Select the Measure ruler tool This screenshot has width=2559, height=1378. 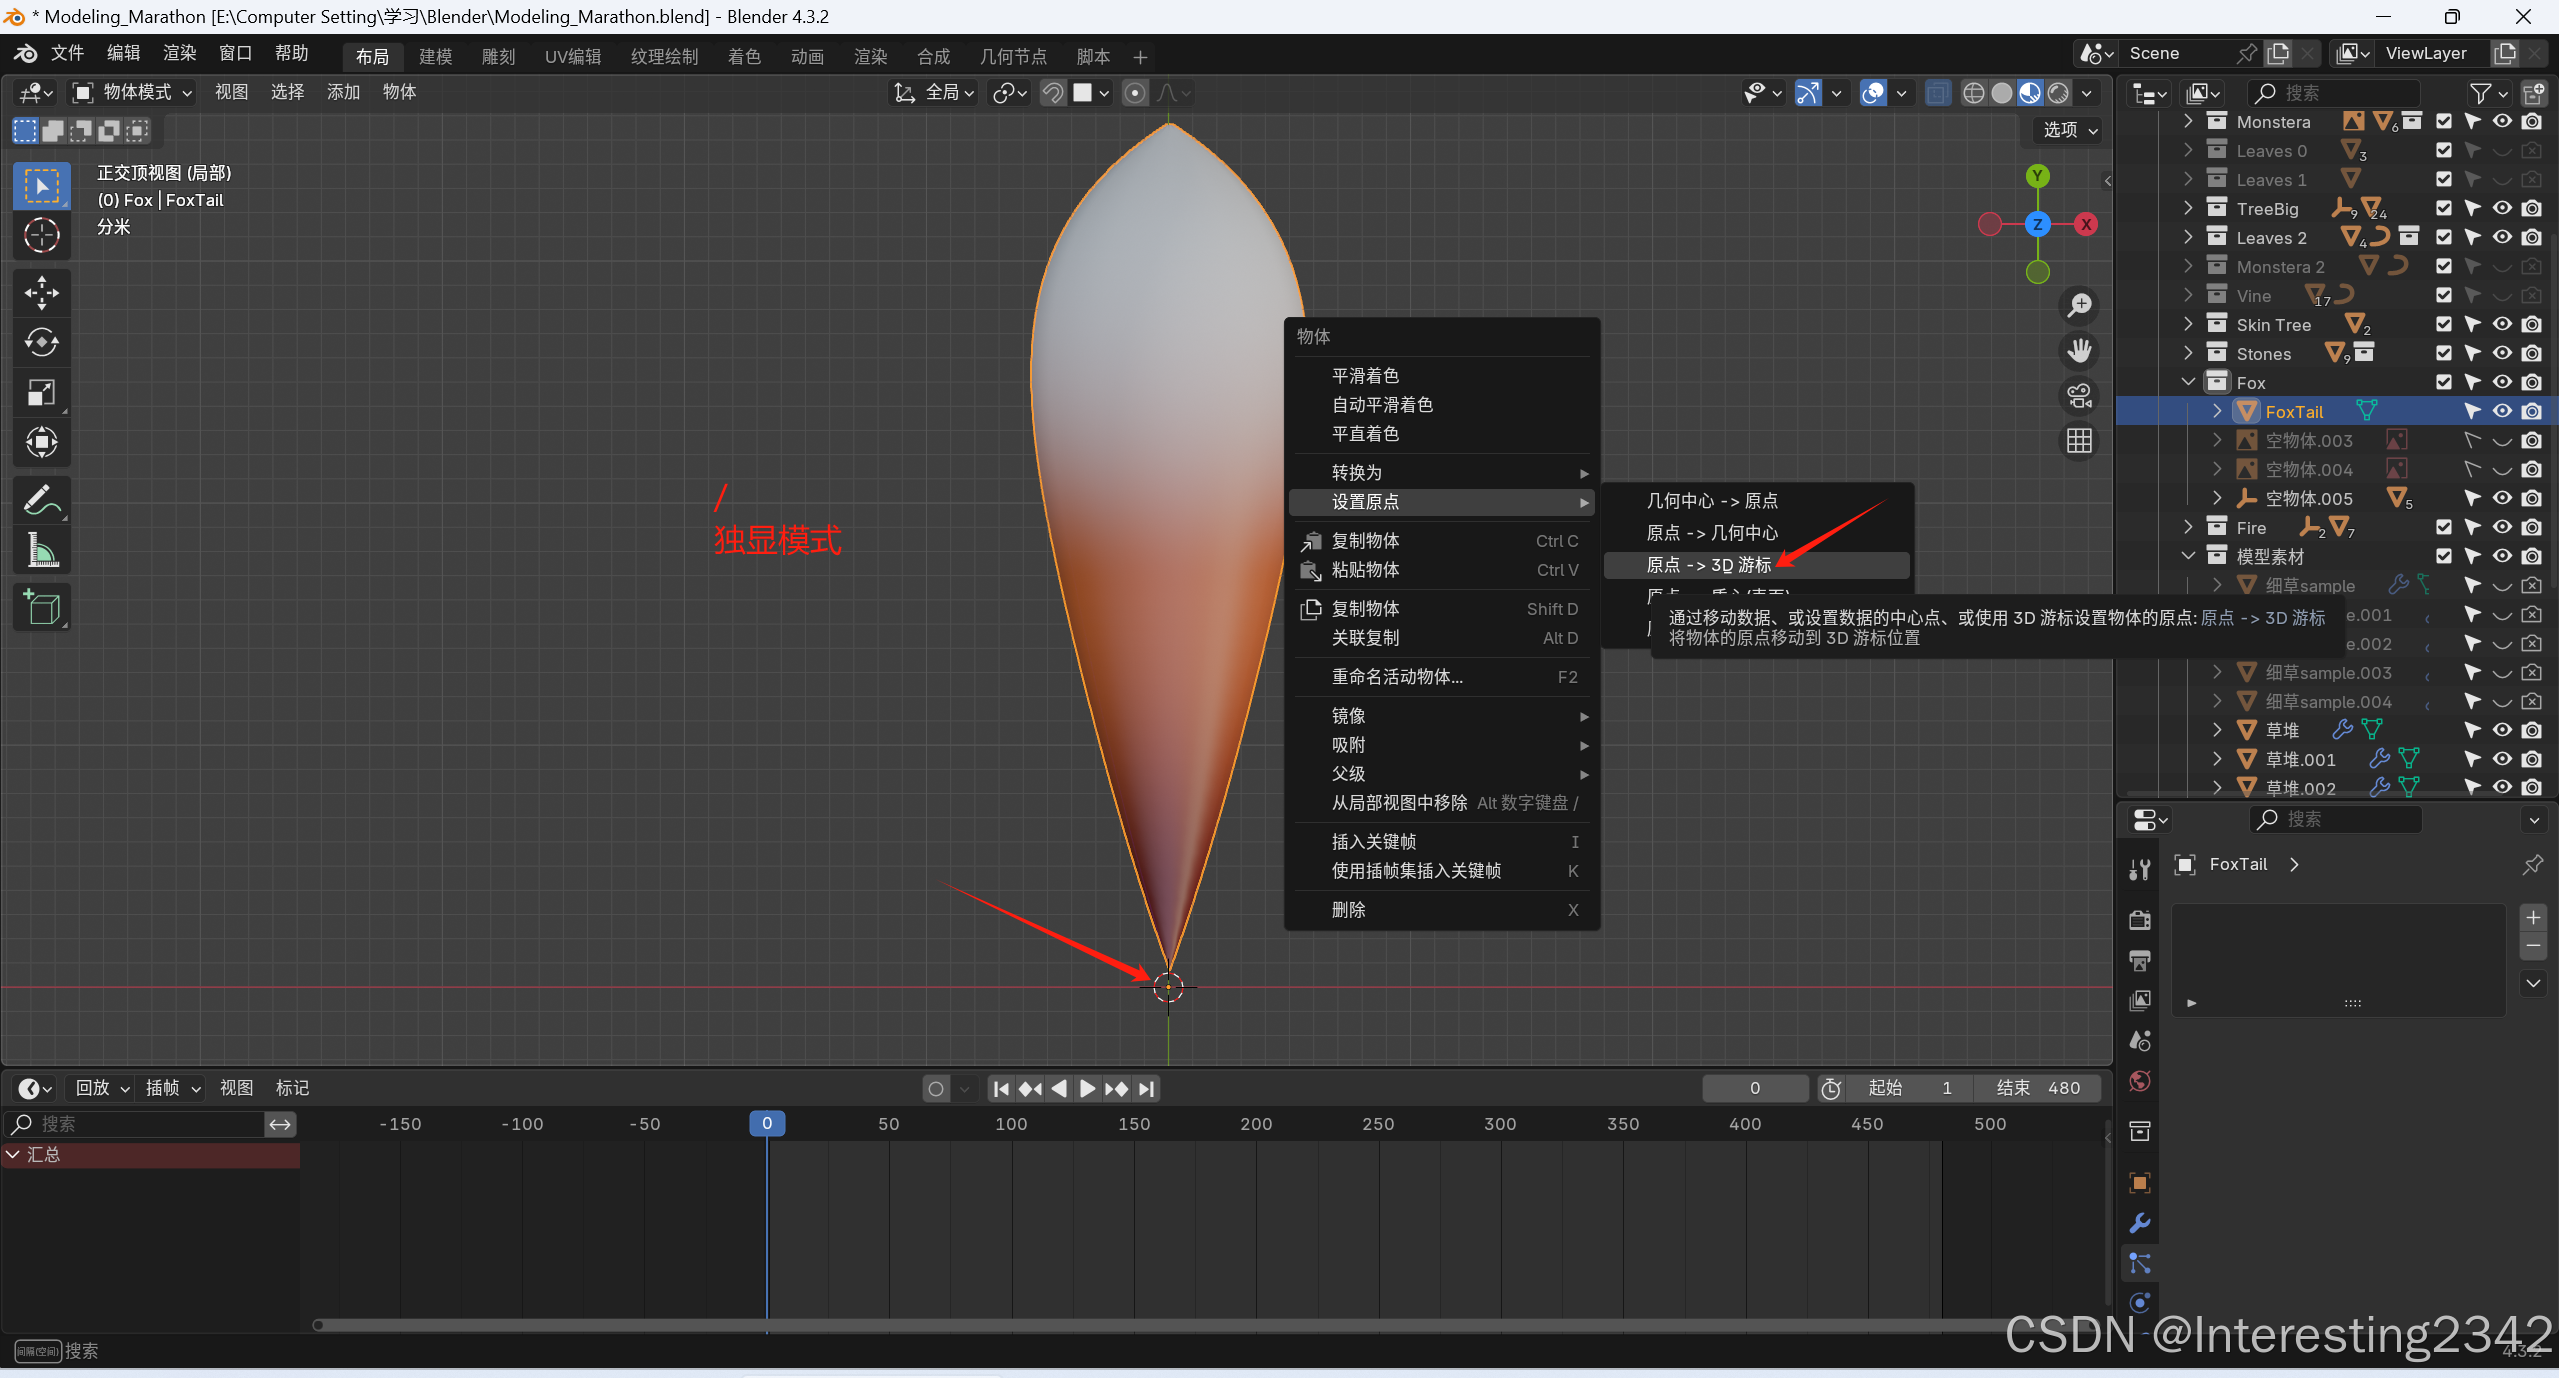[x=41, y=550]
